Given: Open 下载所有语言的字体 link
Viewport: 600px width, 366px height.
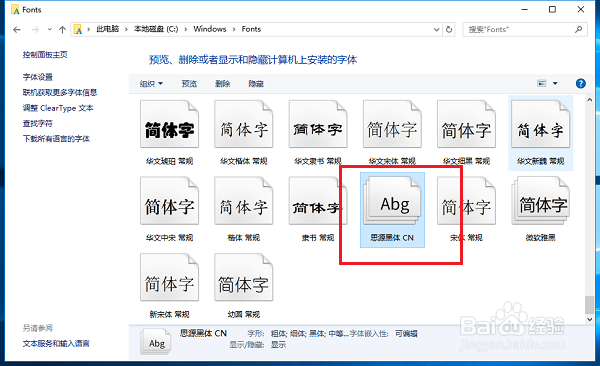Looking at the screenshot, I should tap(56, 139).
